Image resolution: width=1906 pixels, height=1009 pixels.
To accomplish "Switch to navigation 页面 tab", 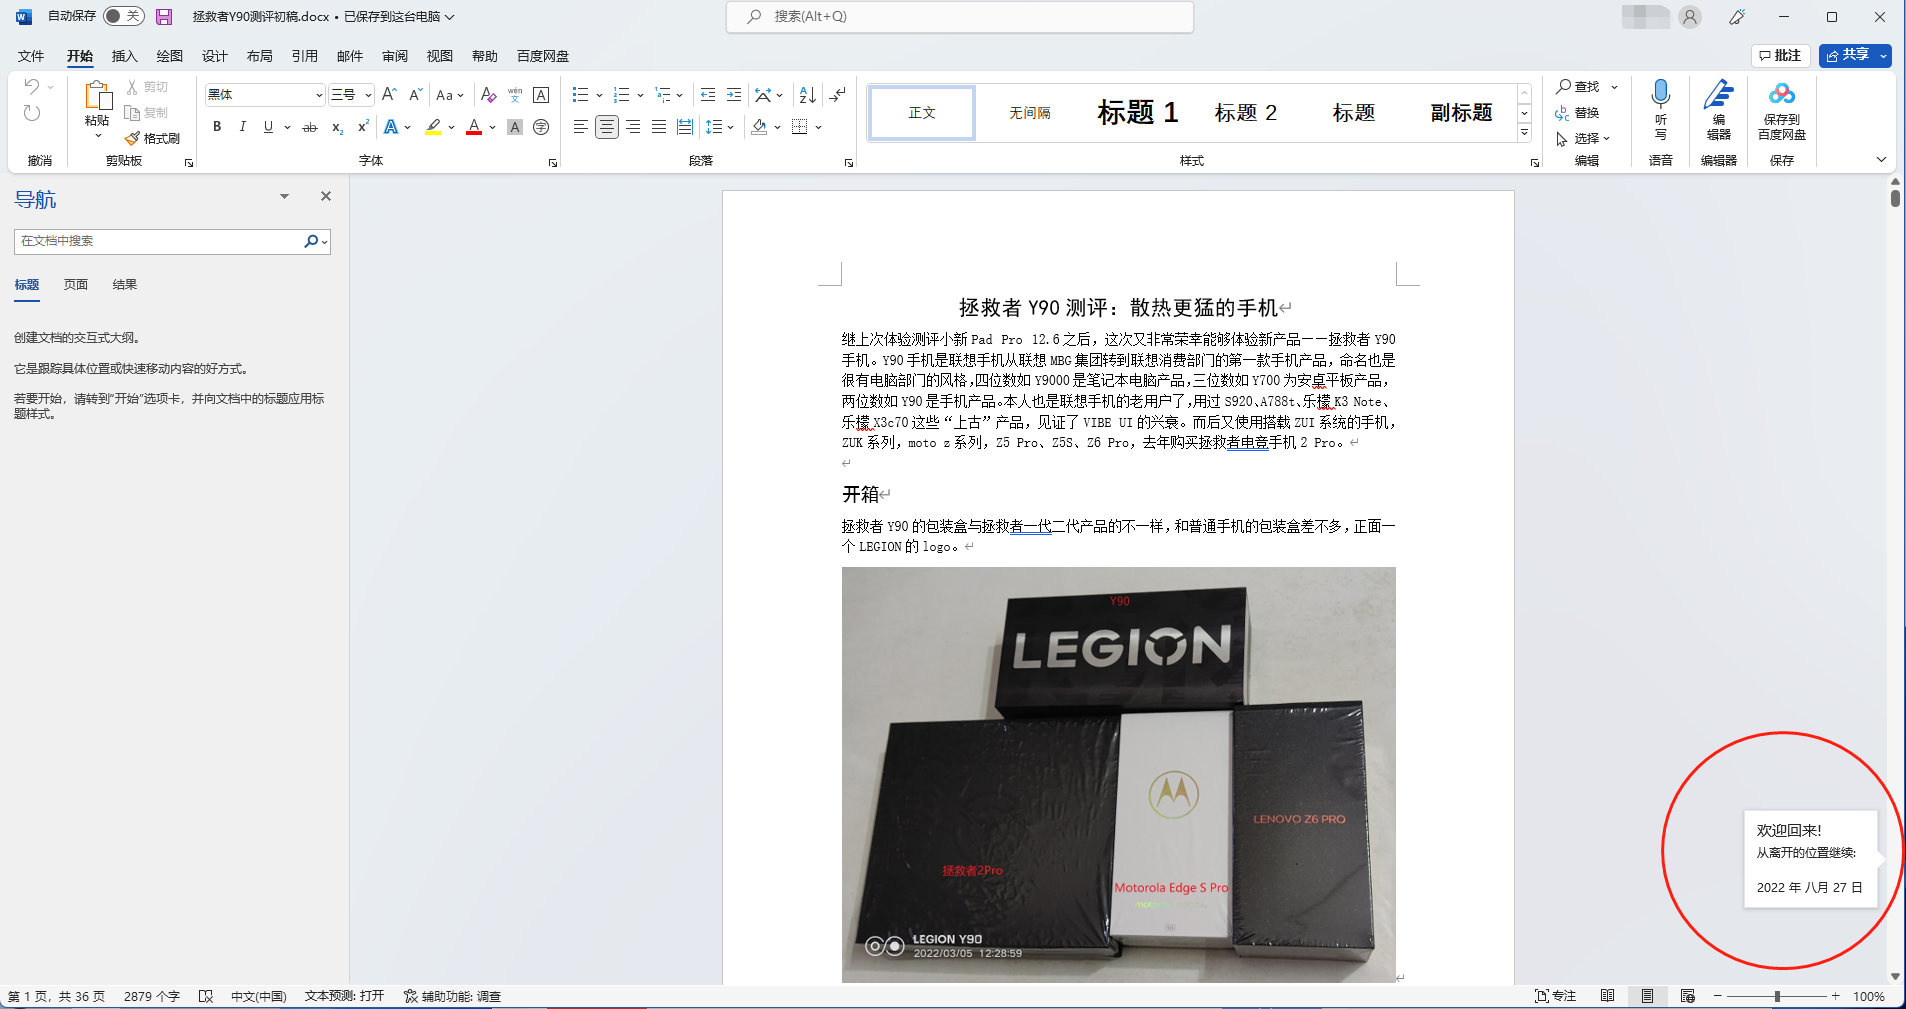I will [x=76, y=285].
